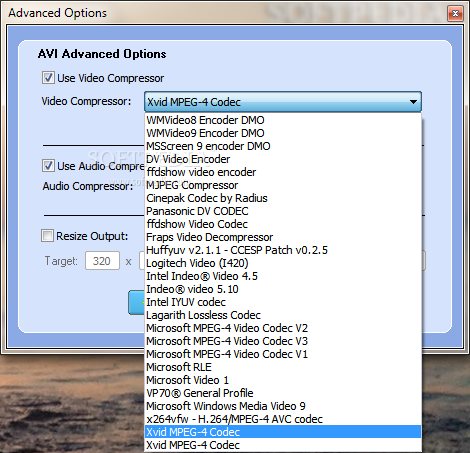The image size is (470, 453).
Task: Uncheck the Use Video Compressor checkbox
Action: click(x=48, y=78)
